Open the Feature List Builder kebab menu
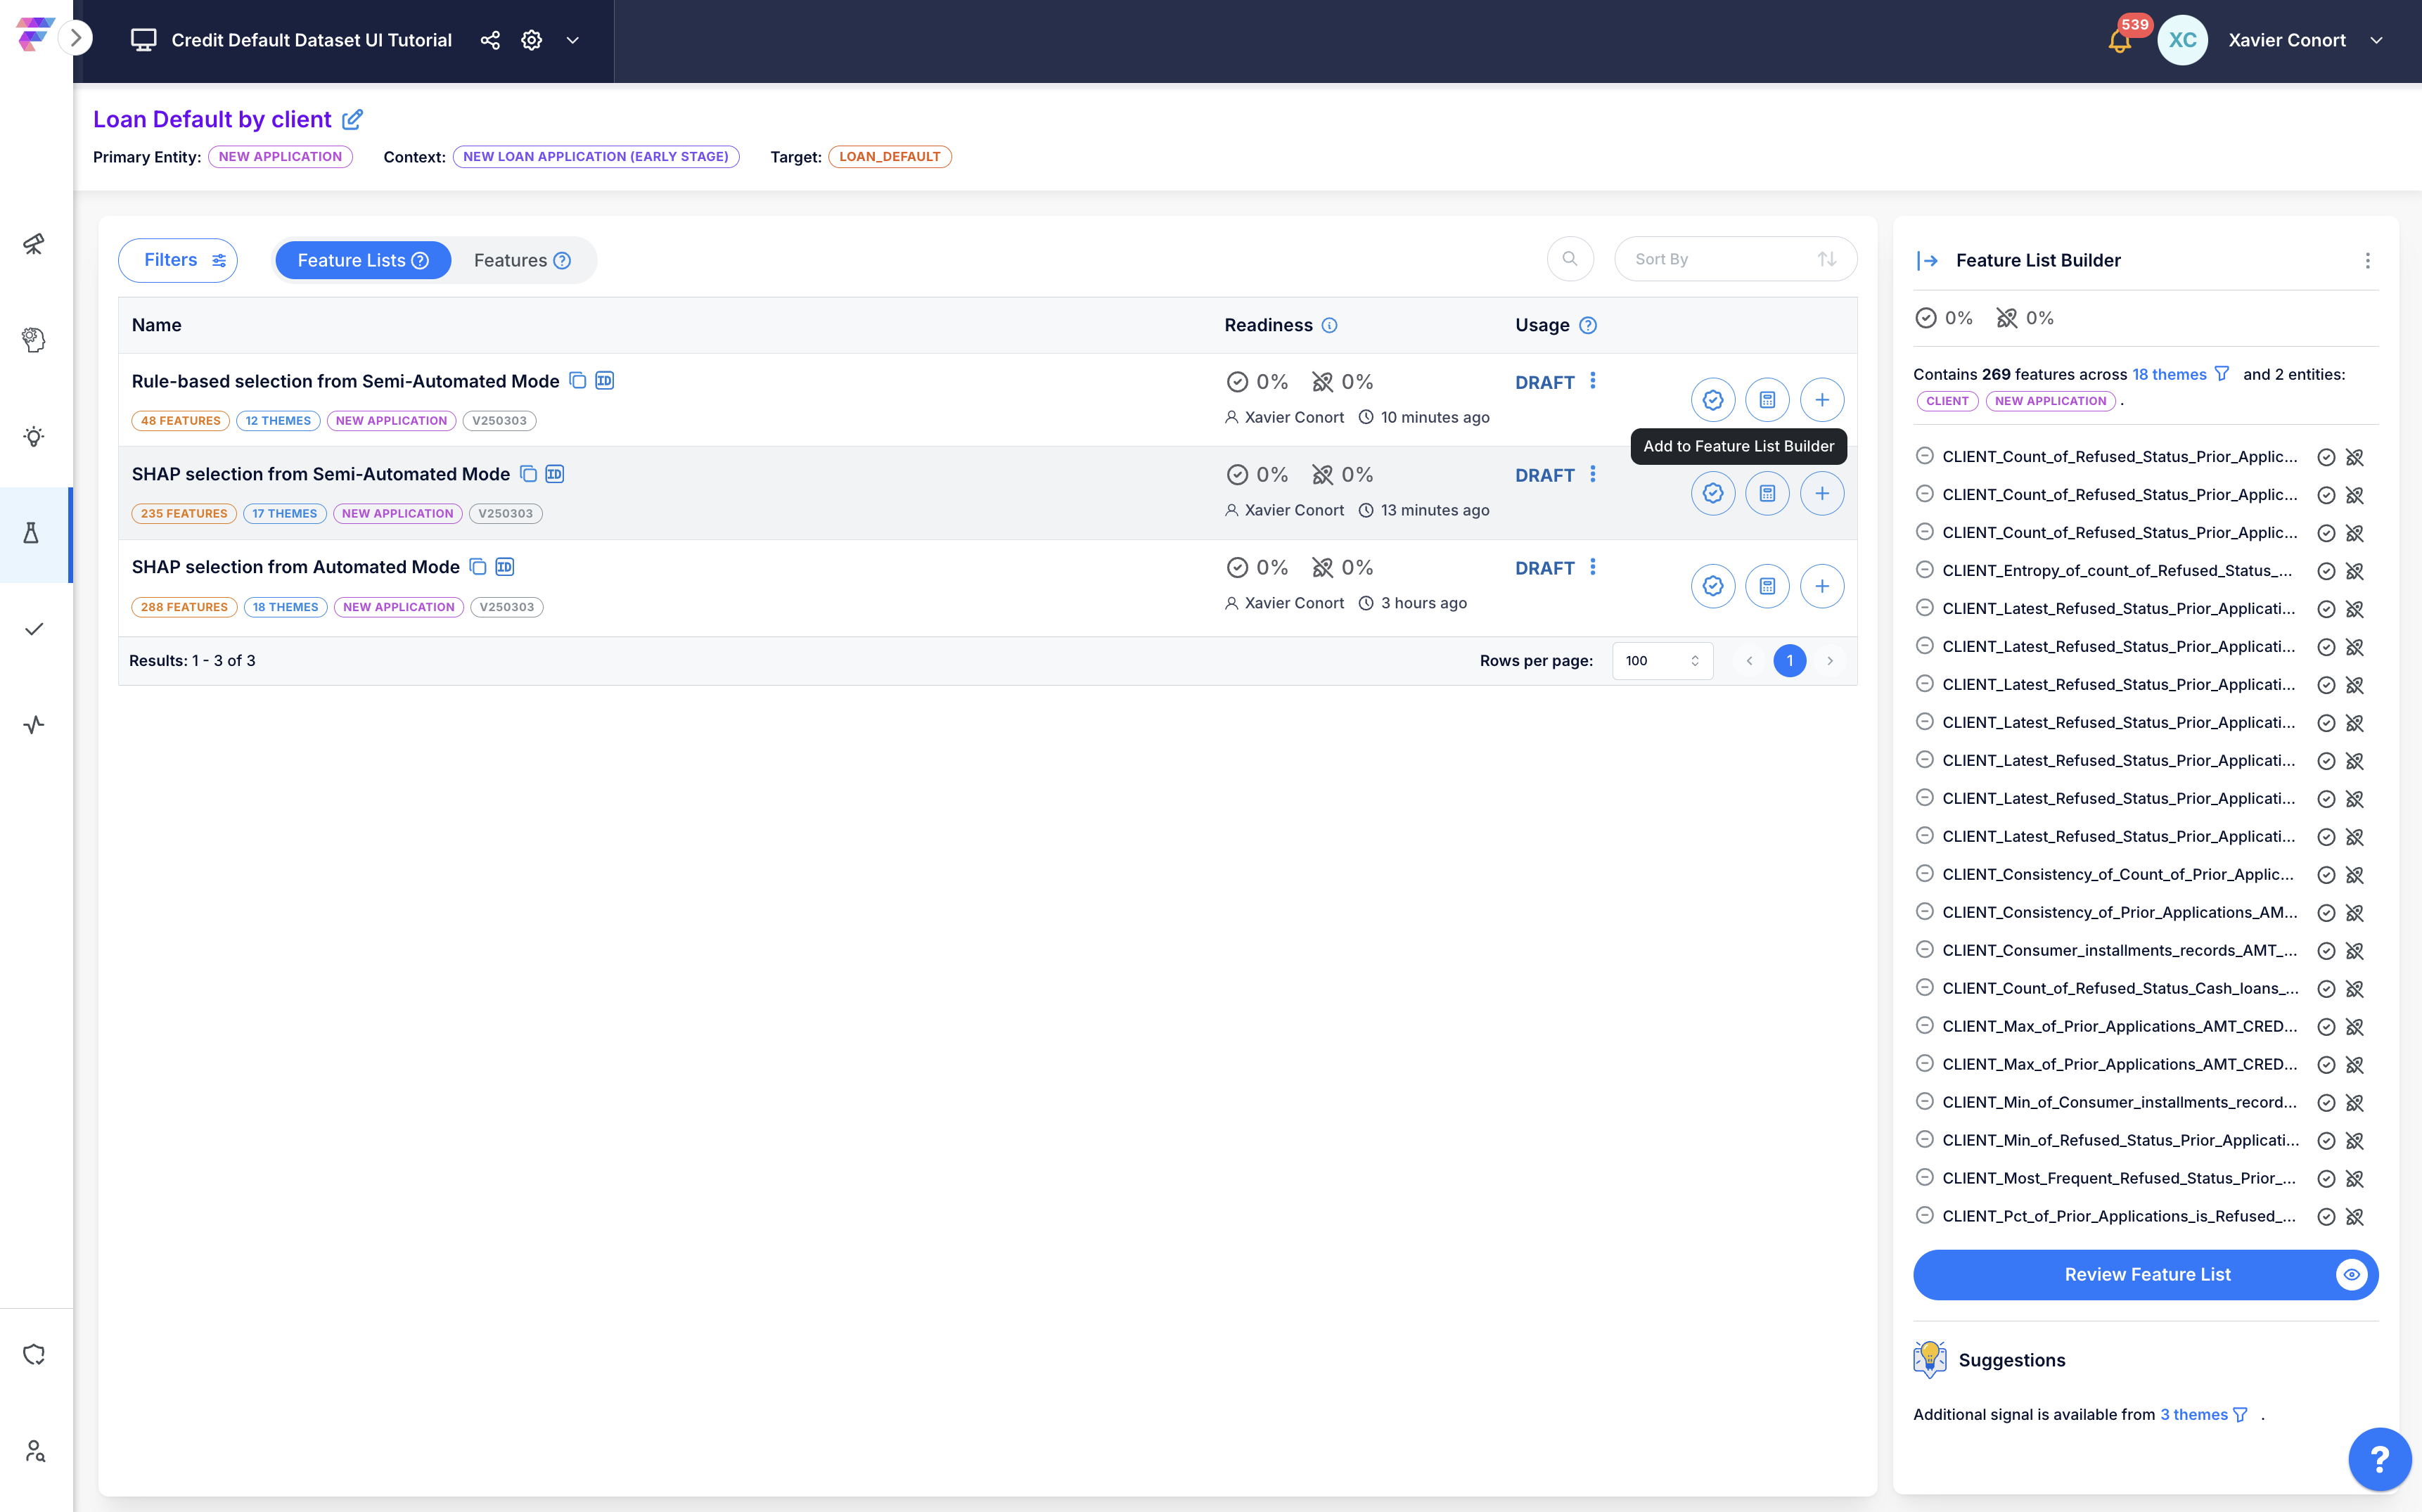2422x1512 pixels. (x=2367, y=261)
